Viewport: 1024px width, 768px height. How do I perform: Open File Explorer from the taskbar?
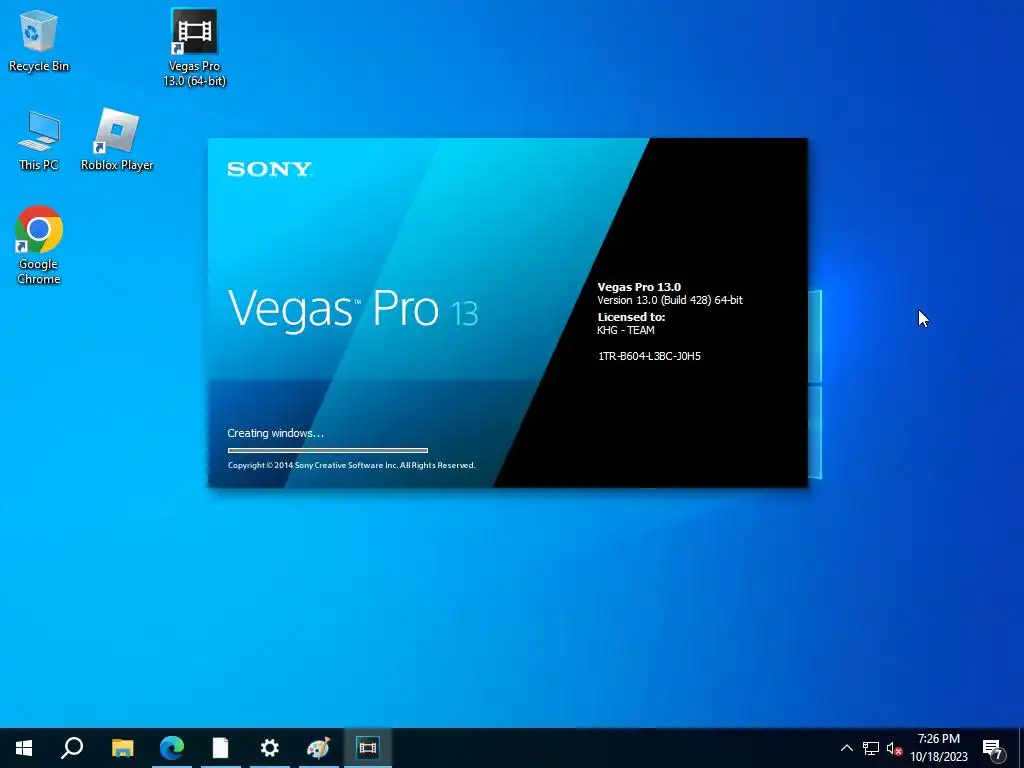coord(122,748)
